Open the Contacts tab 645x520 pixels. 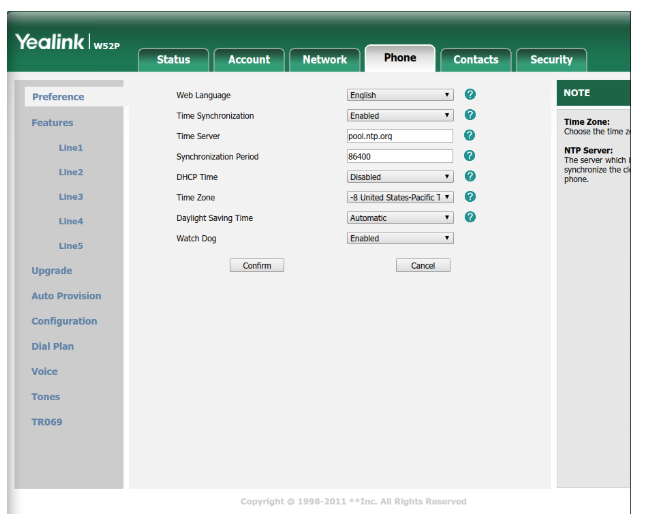tap(476, 60)
